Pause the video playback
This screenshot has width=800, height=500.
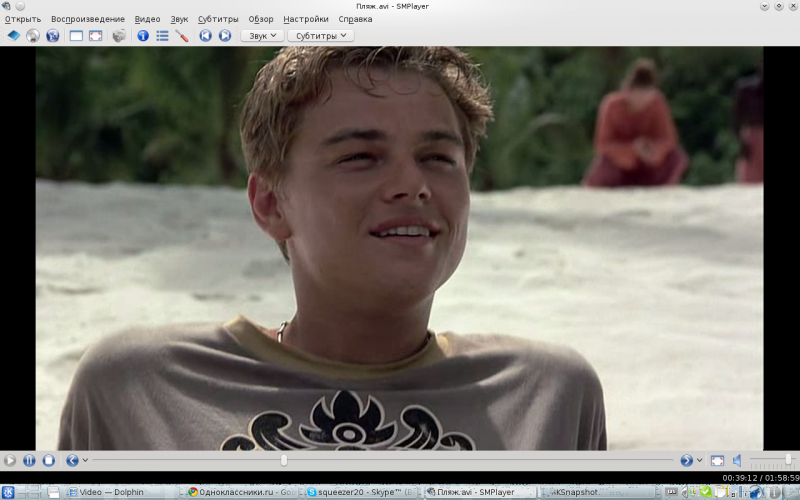[x=29, y=461]
